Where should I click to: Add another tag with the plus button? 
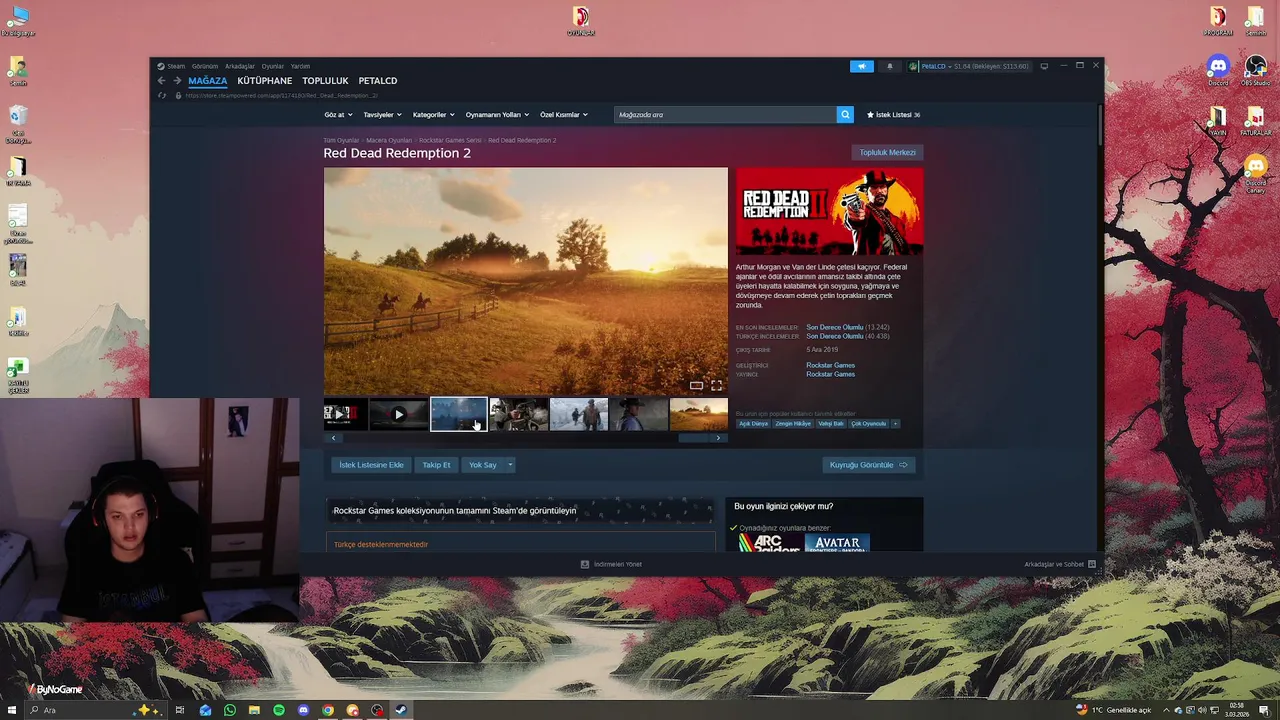click(895, 424)
